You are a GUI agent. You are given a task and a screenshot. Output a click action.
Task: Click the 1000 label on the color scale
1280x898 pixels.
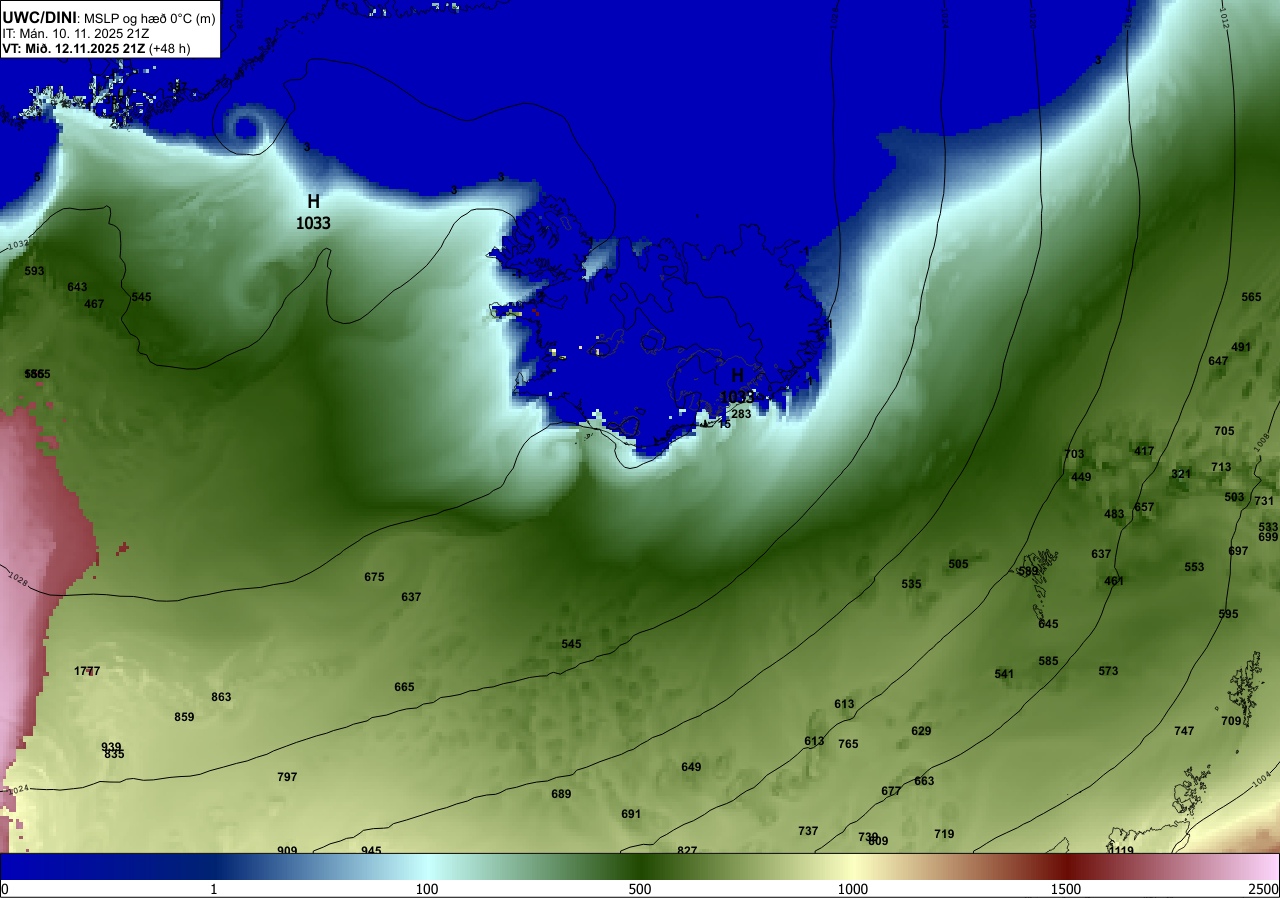click(853, 889)
